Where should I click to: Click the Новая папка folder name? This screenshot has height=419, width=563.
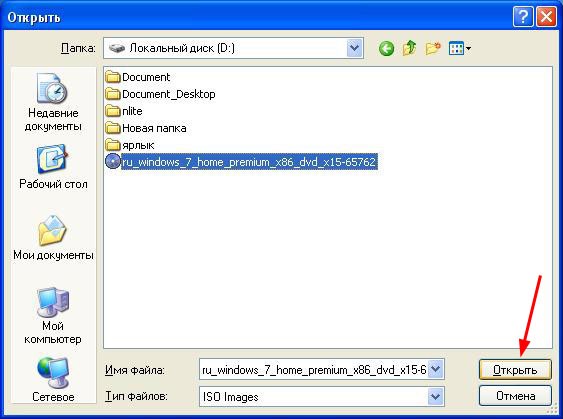tap(154, 128)
